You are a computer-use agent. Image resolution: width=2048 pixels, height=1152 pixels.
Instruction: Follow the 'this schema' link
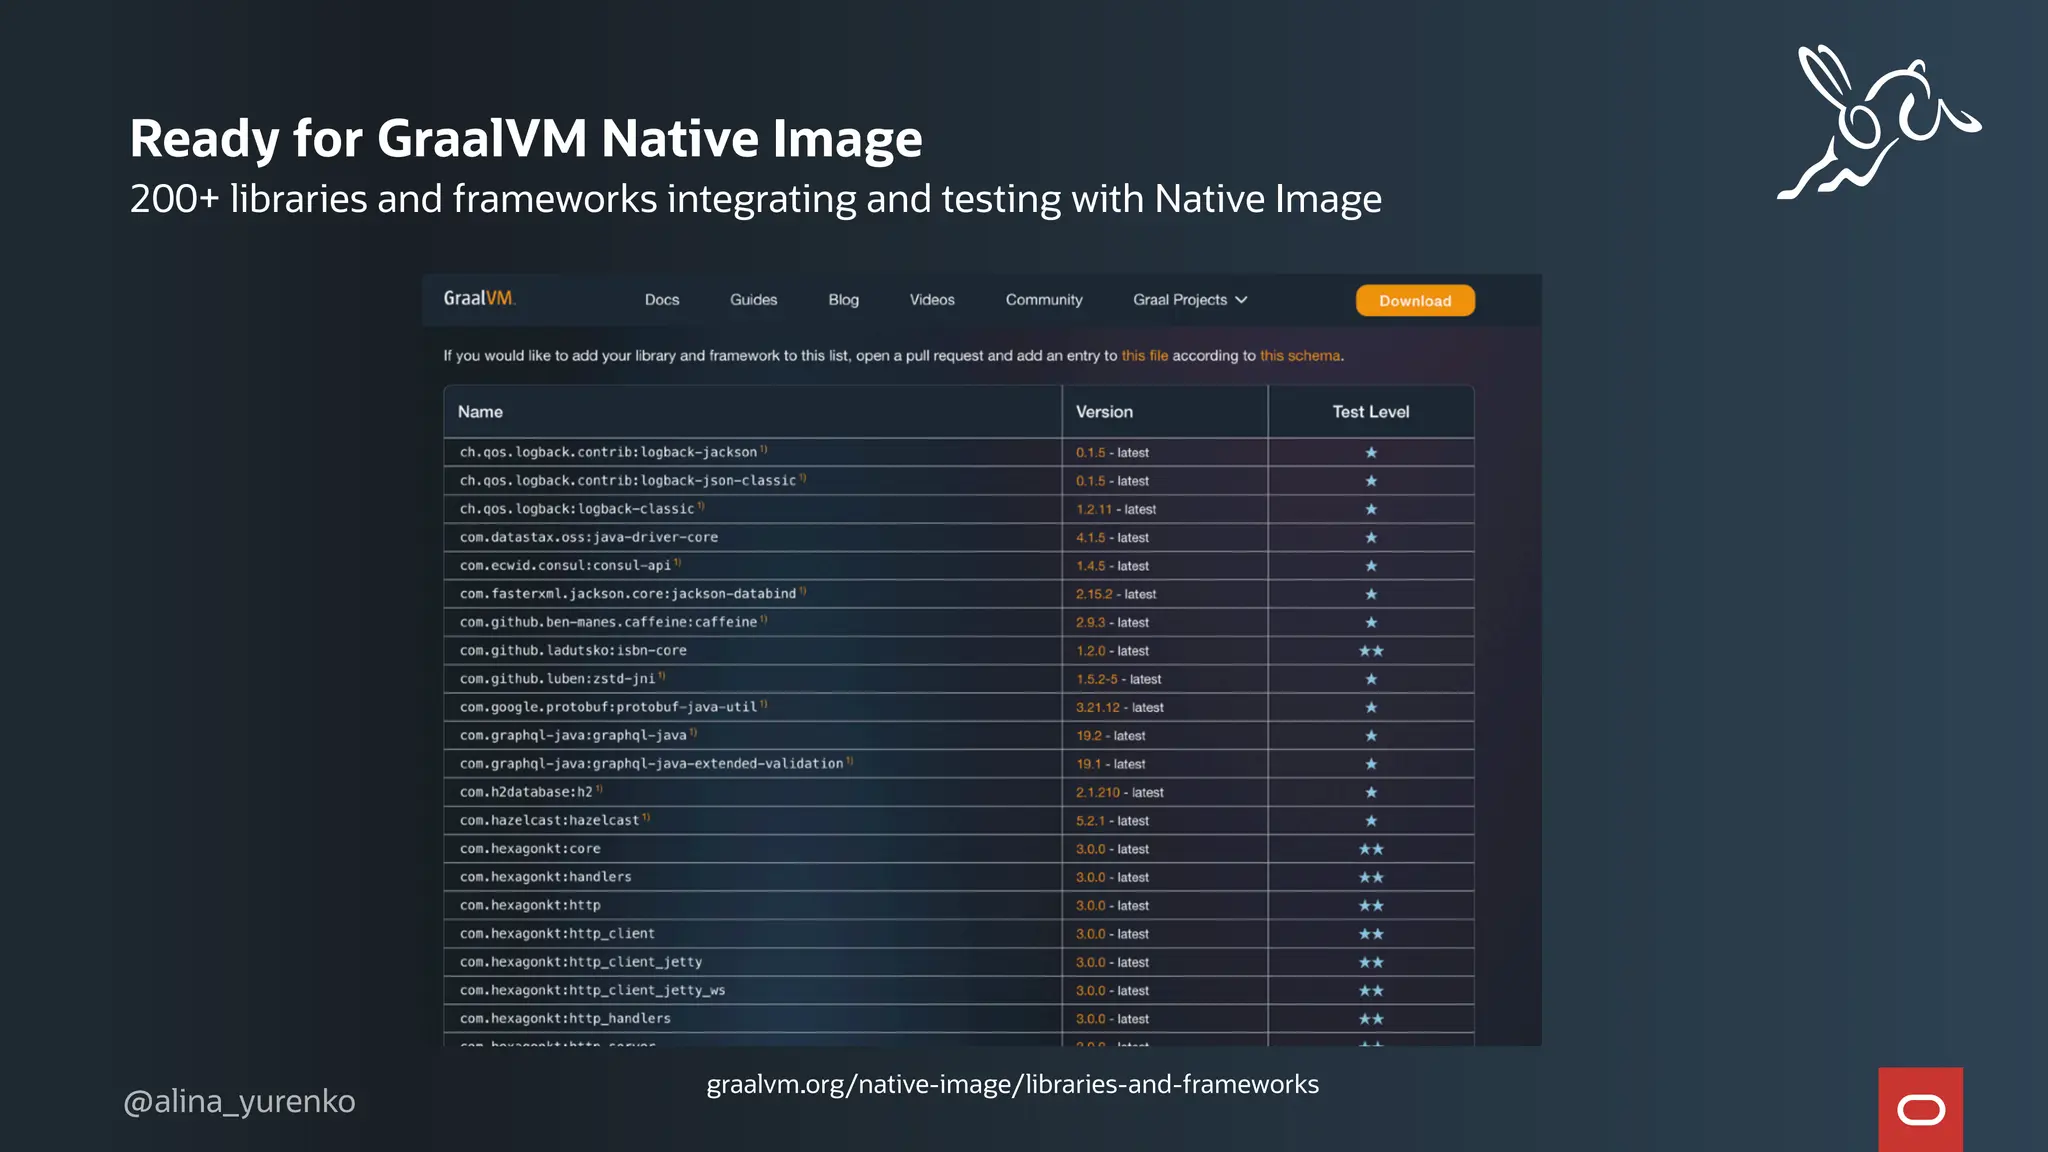[x=1299, y=355]
